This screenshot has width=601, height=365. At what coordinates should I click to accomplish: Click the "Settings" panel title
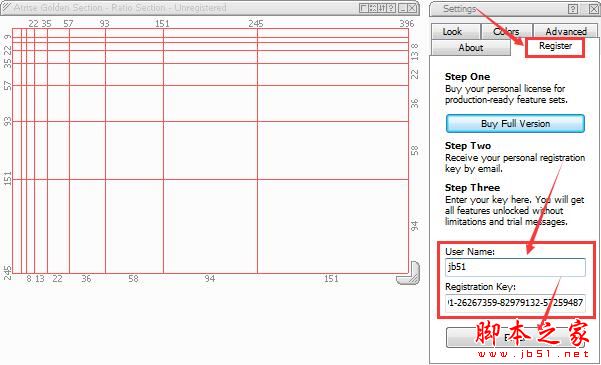[x=460, y=9]
